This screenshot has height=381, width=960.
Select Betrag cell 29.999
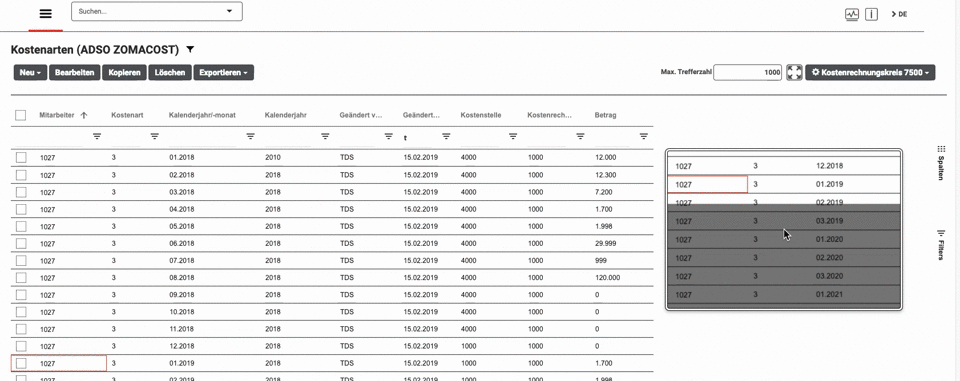[606, 243]
